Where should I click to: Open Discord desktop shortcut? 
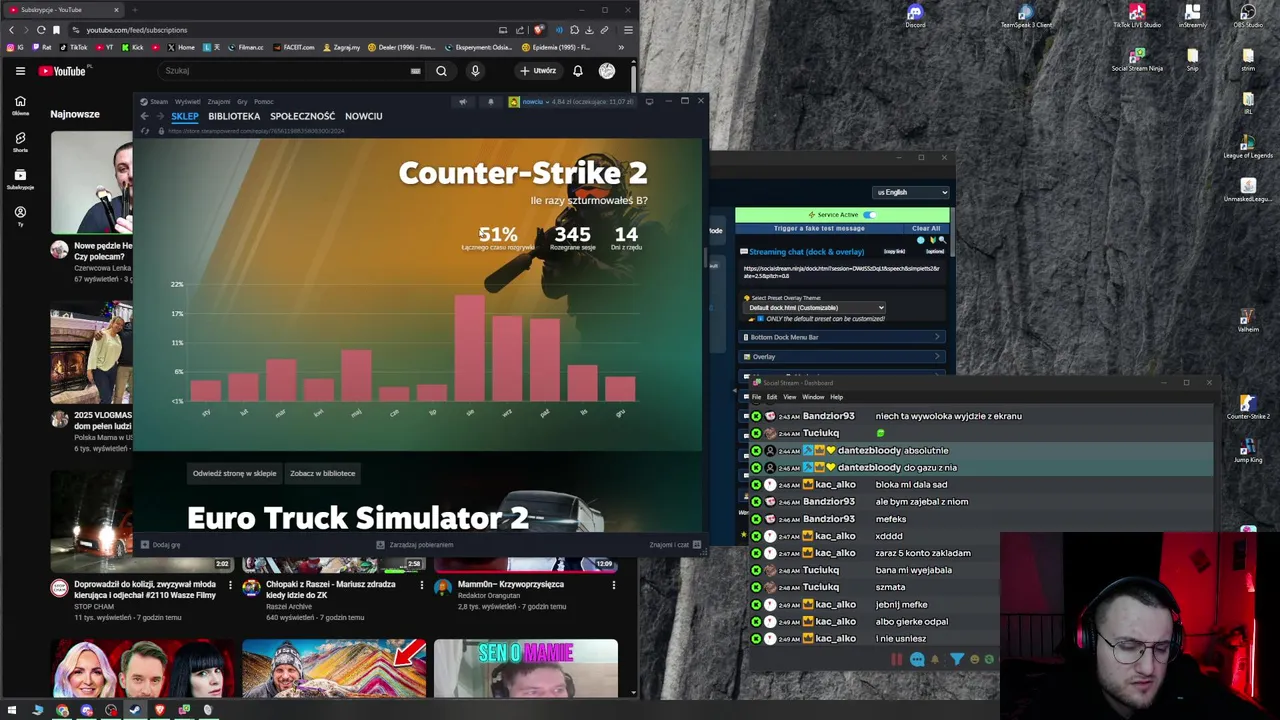[915, 16]
